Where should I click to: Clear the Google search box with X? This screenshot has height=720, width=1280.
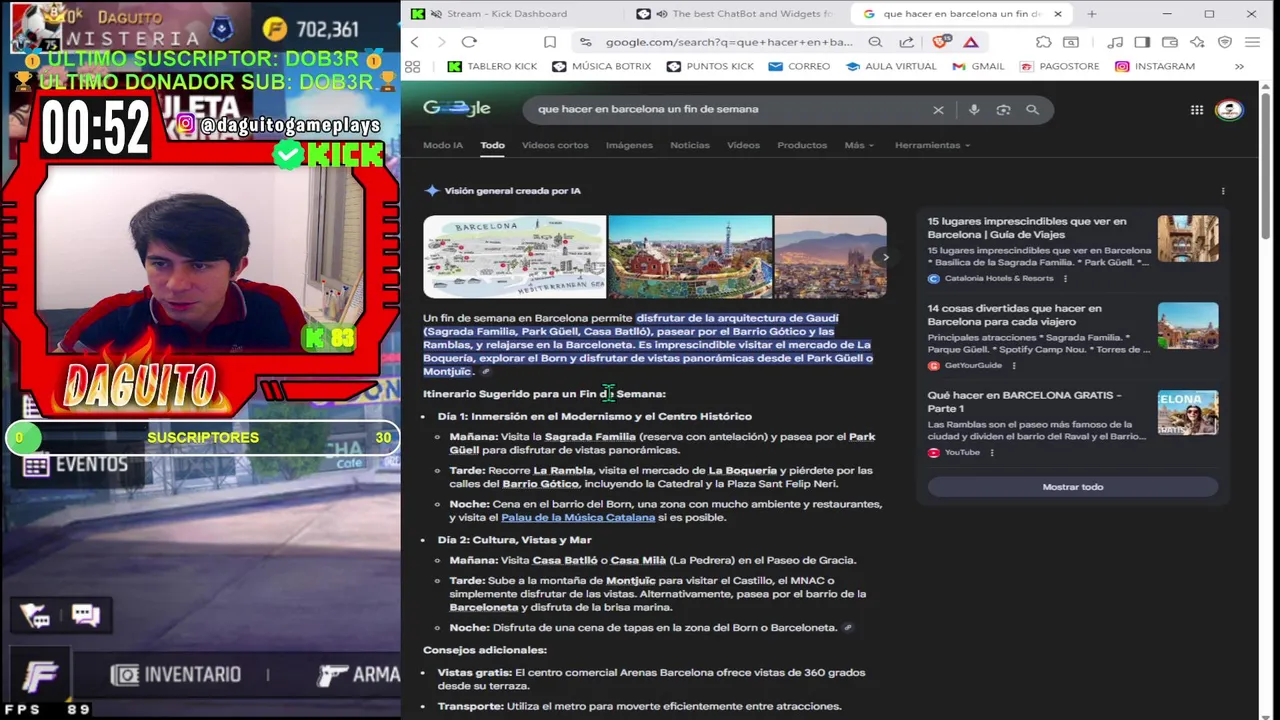(938, 110)
